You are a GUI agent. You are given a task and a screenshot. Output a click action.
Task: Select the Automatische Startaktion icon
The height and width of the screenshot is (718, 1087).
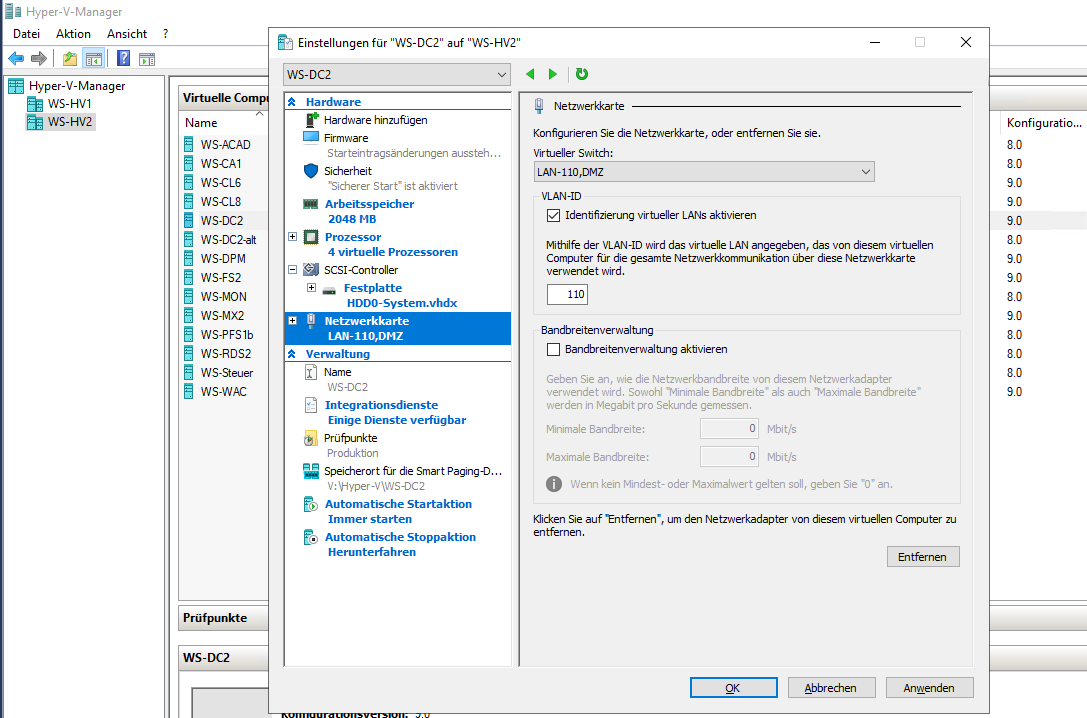coord(311,505)
